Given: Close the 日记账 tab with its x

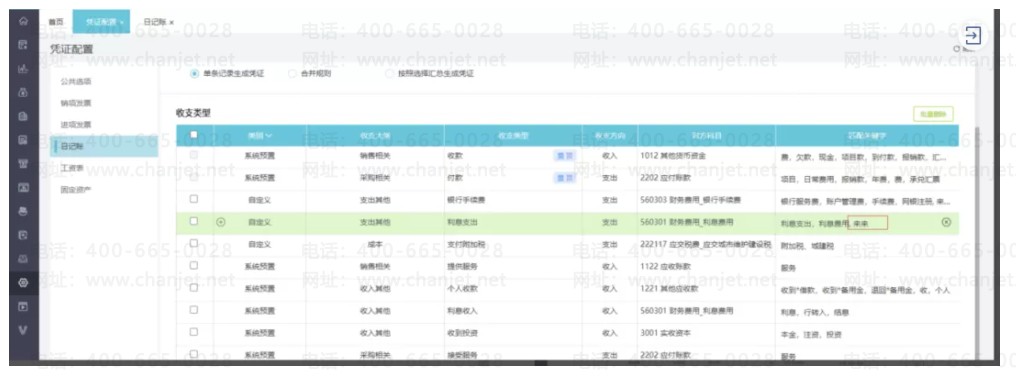Looking at the screenshot, I should tap(172, 22).
